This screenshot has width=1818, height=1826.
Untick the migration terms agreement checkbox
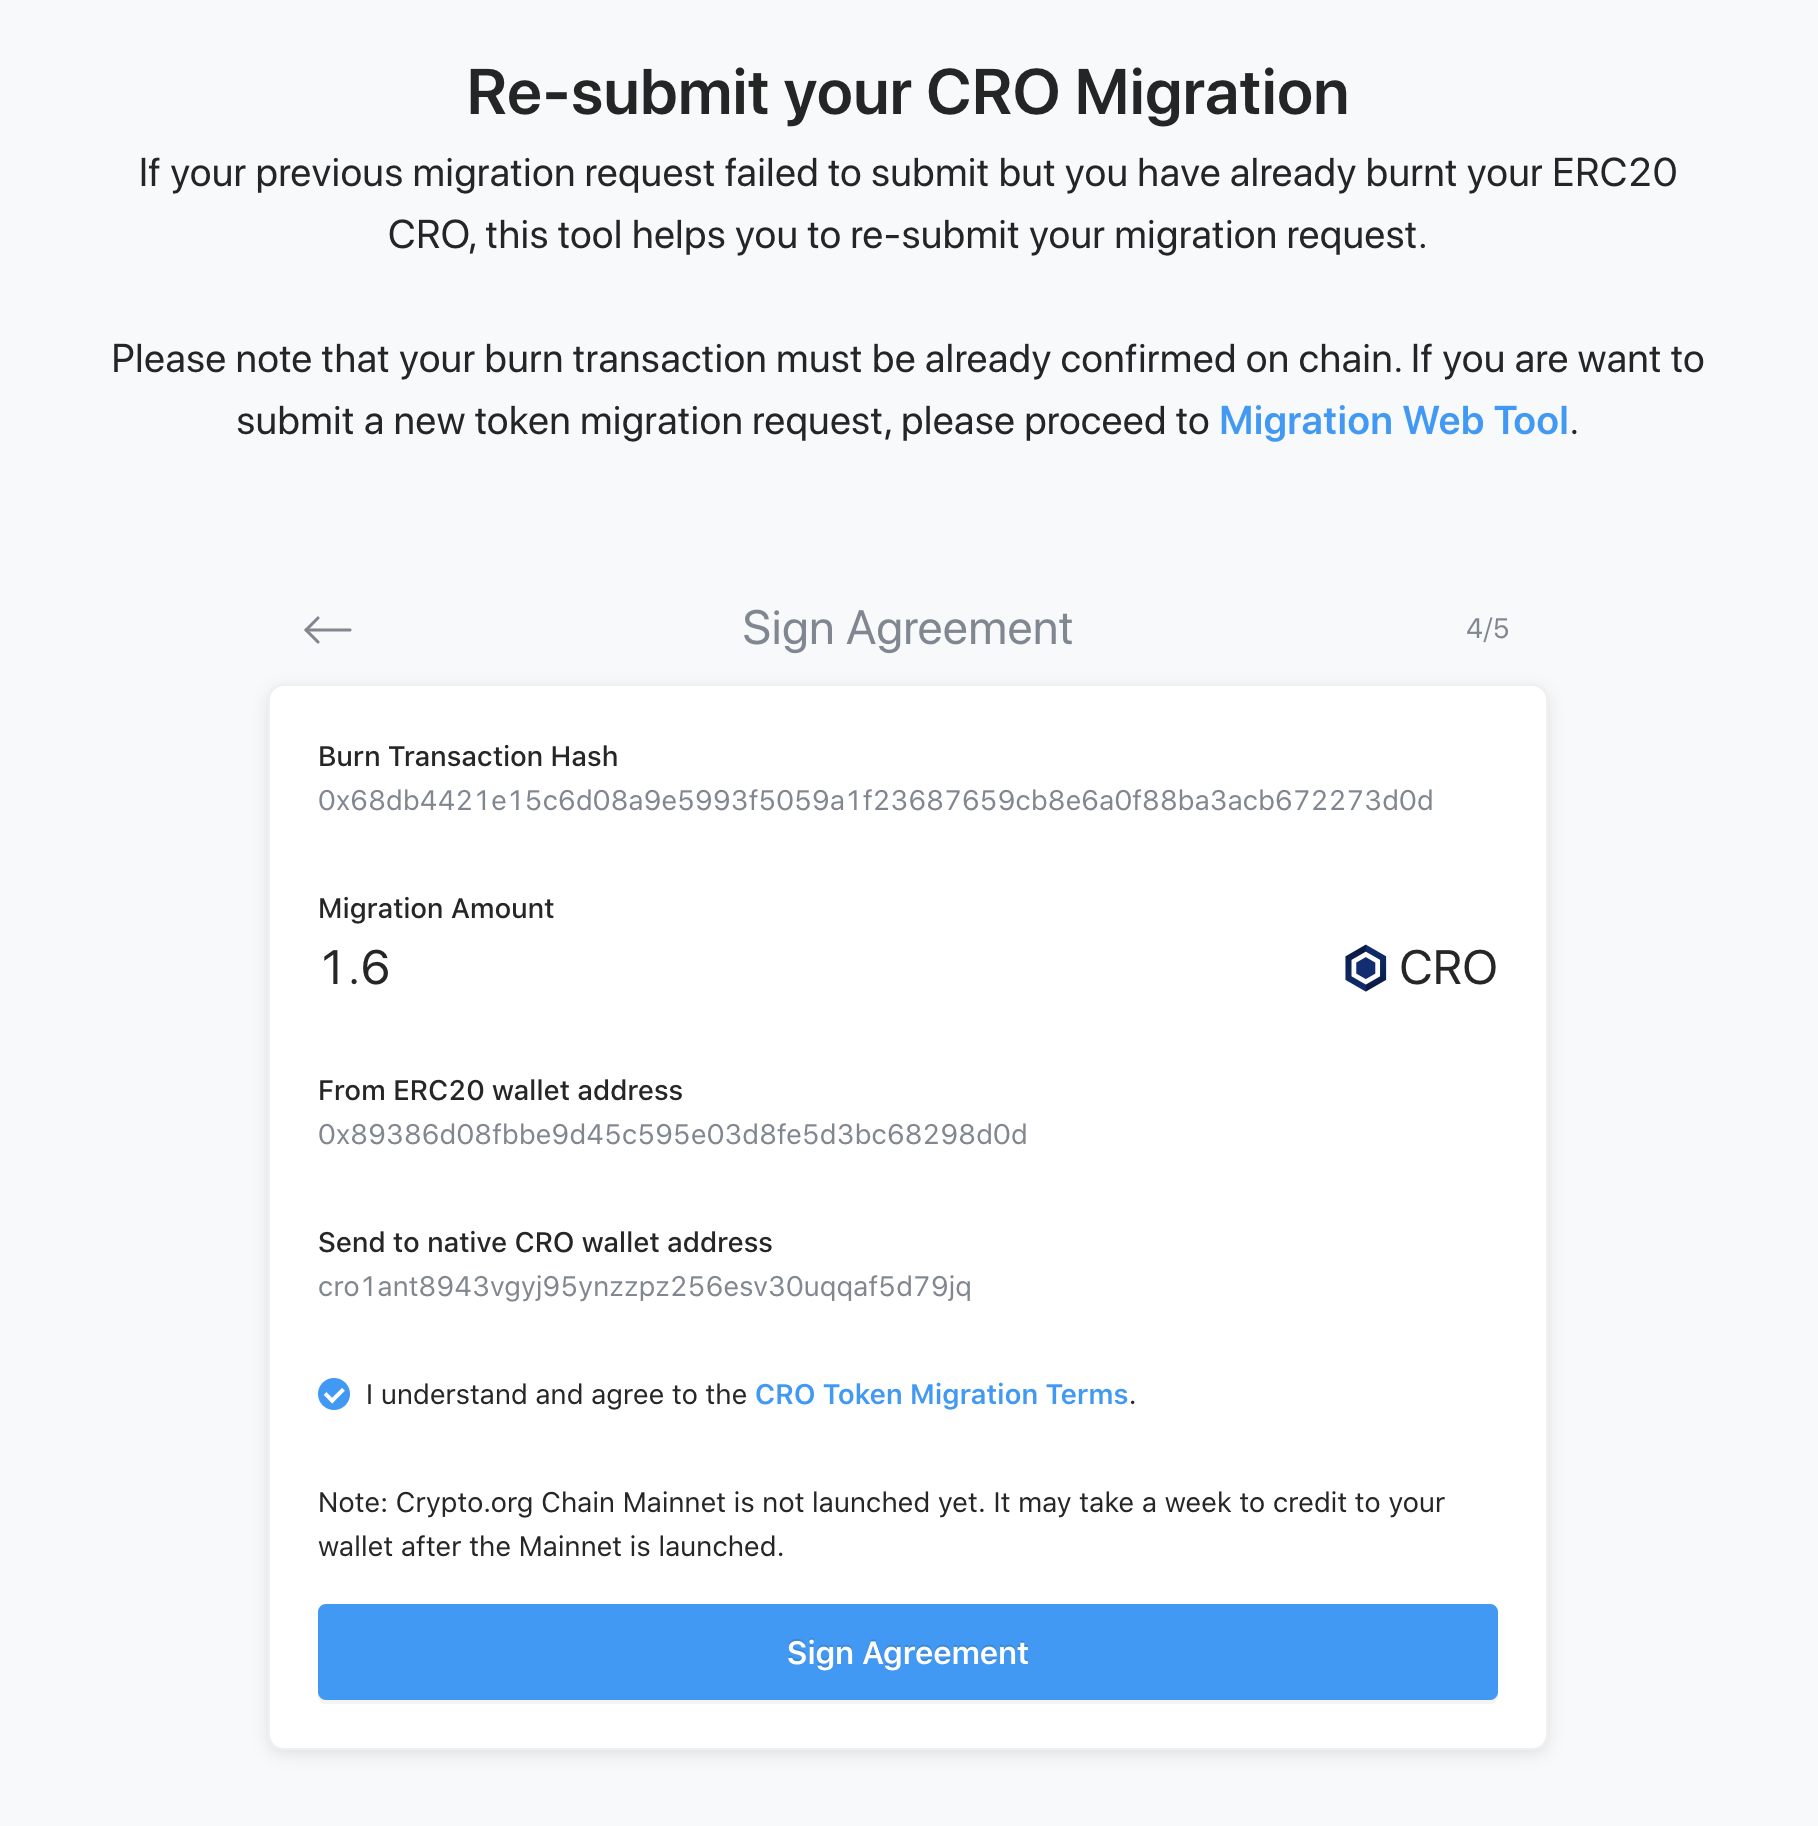[x=334, y=1394]
